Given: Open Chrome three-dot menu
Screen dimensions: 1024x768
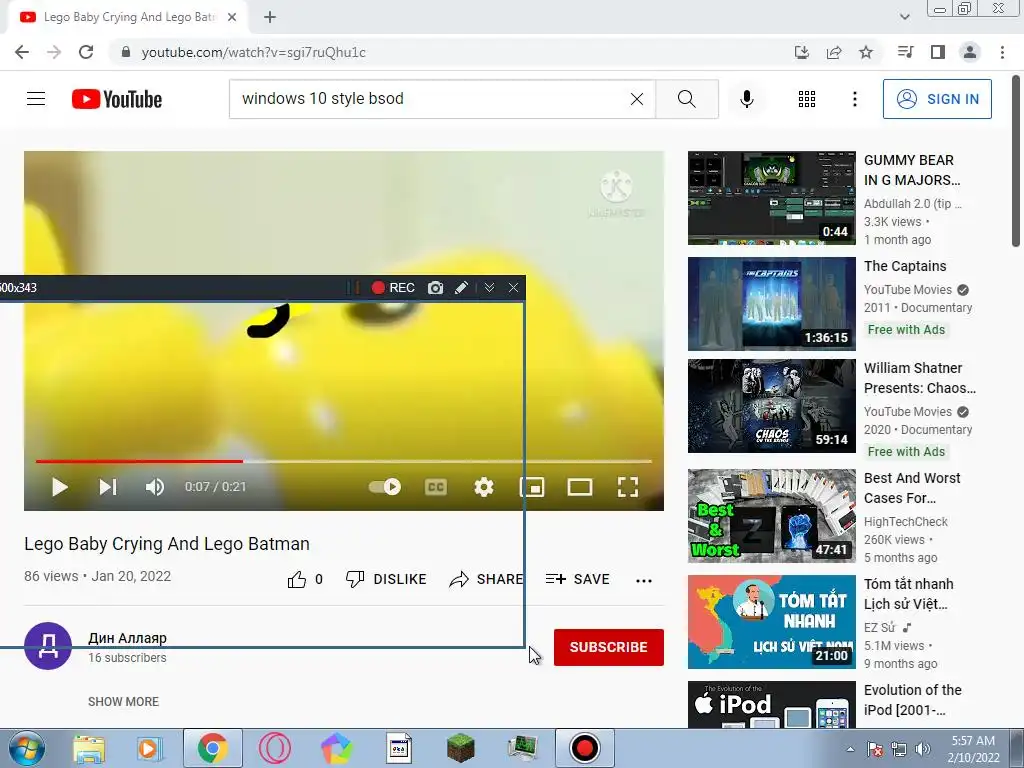Looking at the screenshot, I should tap(1002, 52).
